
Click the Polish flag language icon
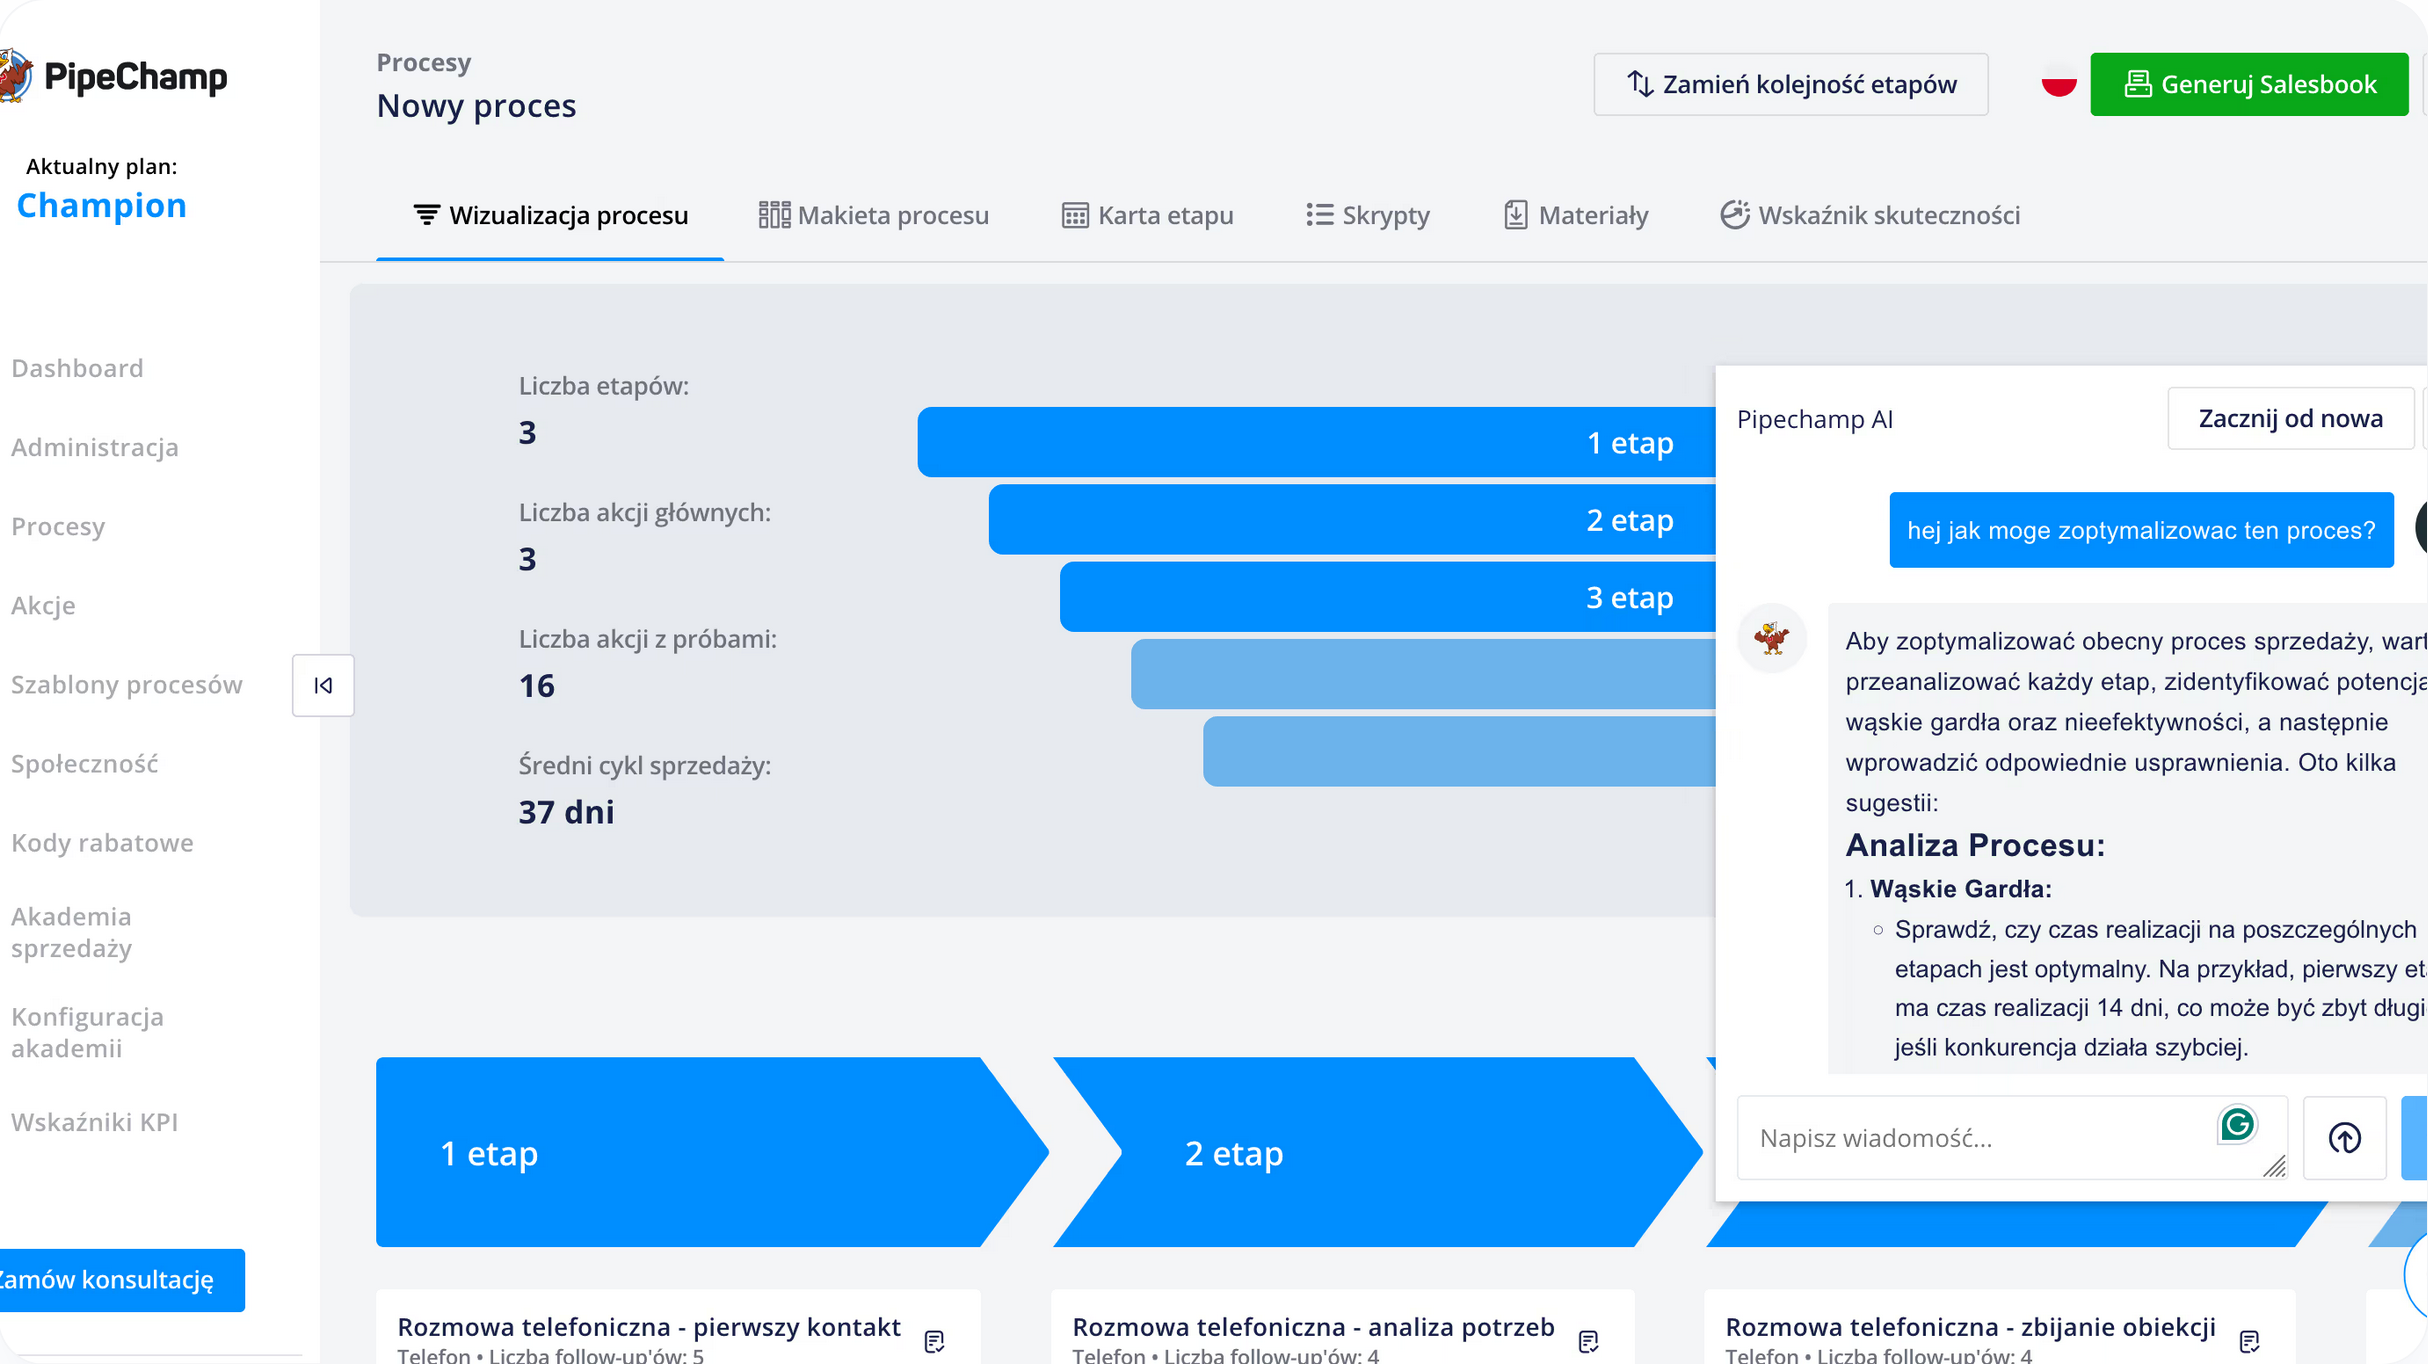(x=2058, y=84)
